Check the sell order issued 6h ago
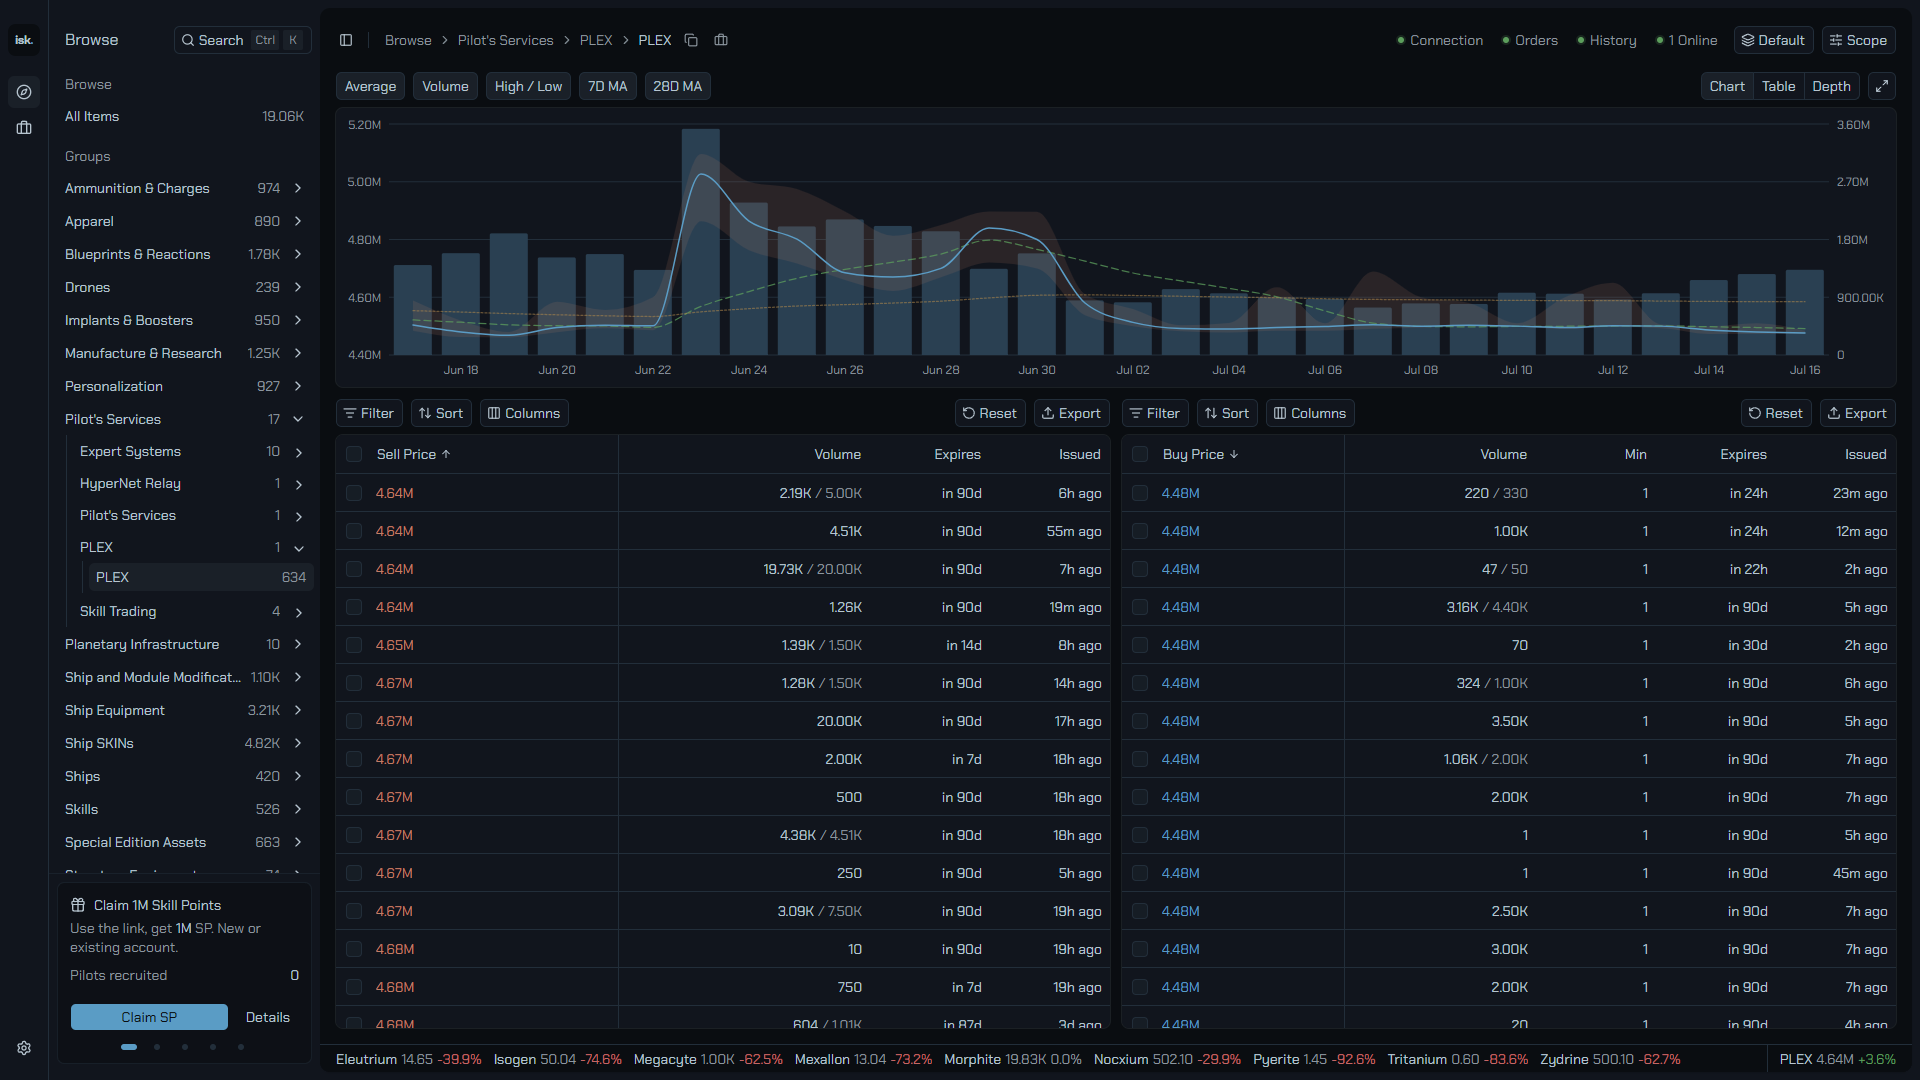The height and width of the screenshot is (1080, 1920). 354,493
